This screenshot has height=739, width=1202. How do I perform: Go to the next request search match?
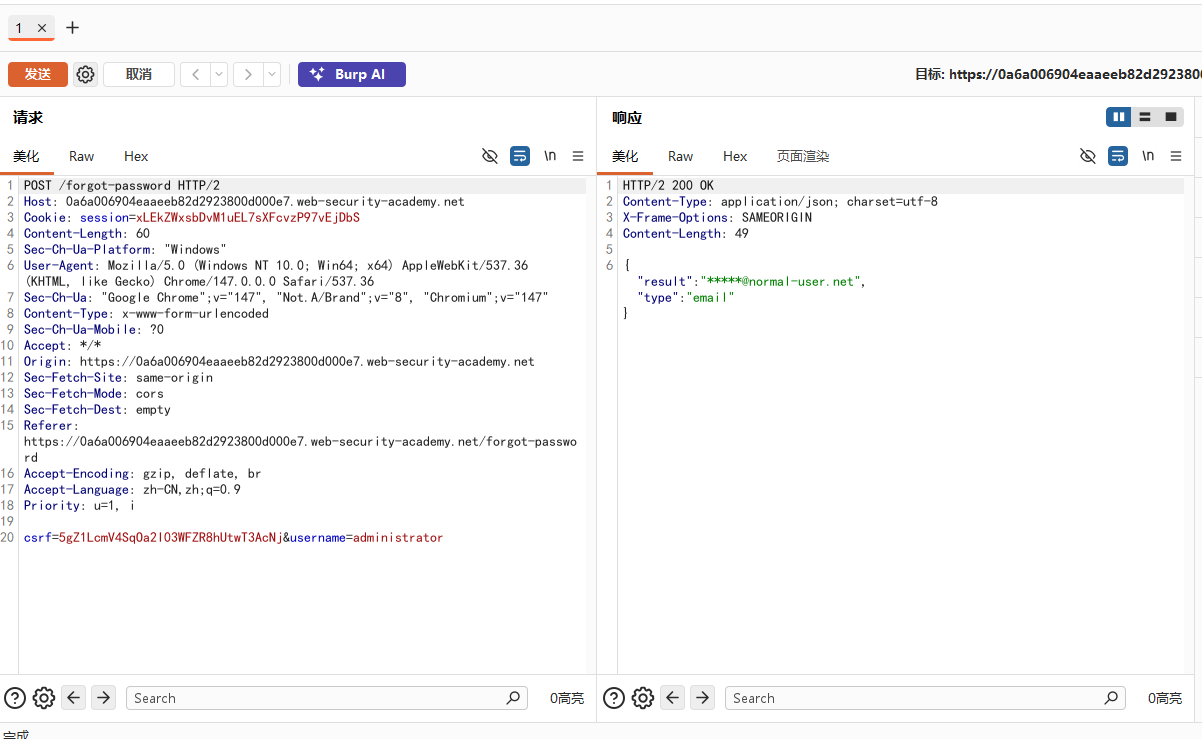[x=103, y=698]
